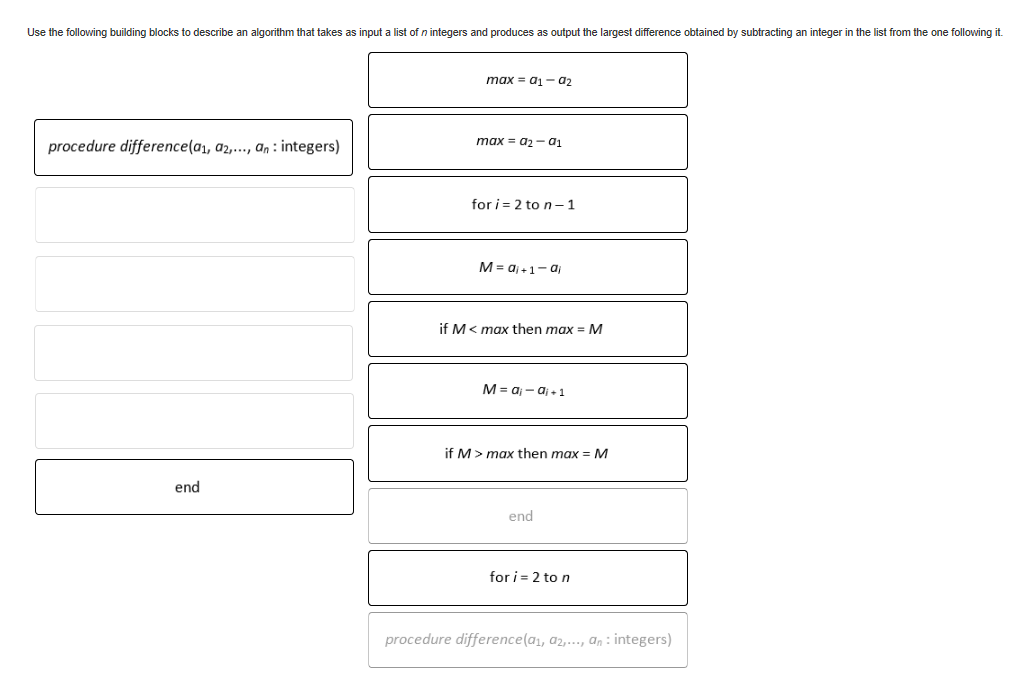Click the fourth empty answer slot
The width and height of the screenshot is (1015, 677).
194,420
